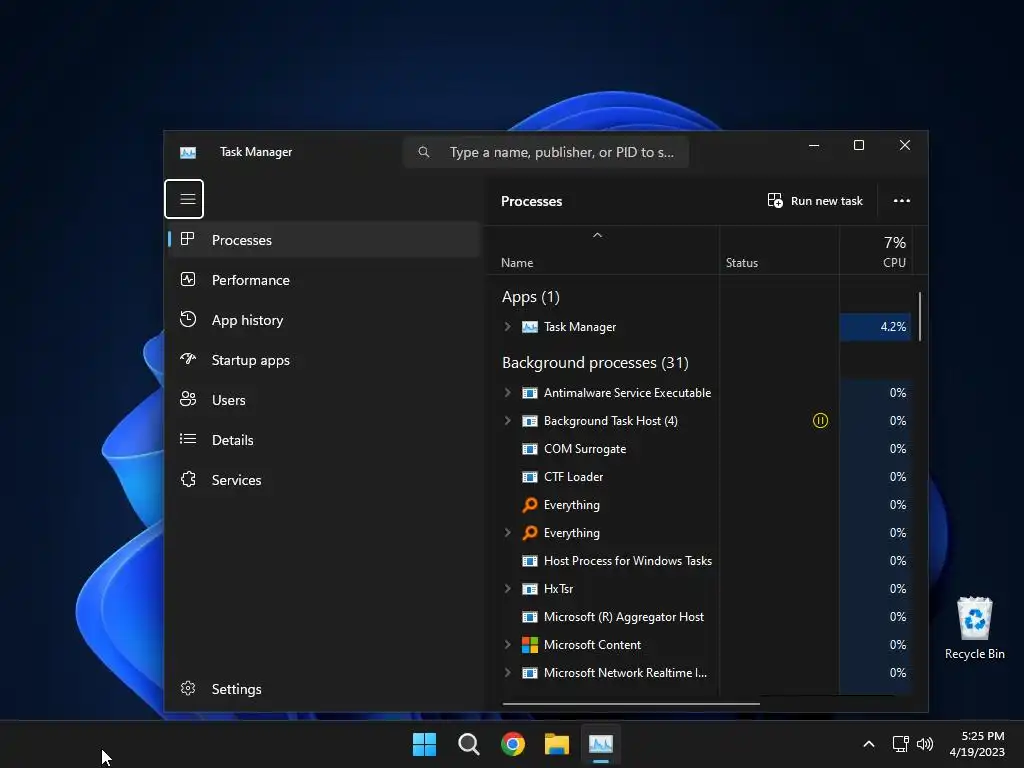Open the three-dot more options menu
This screenshot has width=1024, height=768.
(901, 200)
